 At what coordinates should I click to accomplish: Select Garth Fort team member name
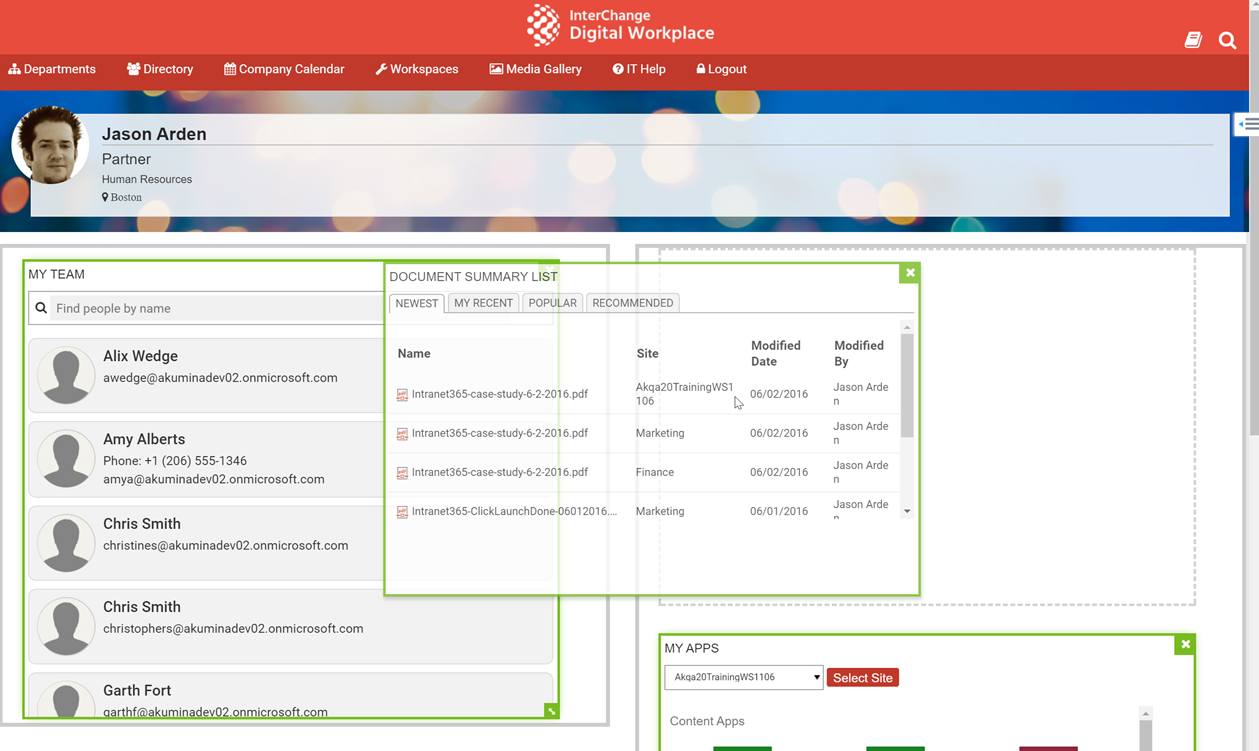137,690
